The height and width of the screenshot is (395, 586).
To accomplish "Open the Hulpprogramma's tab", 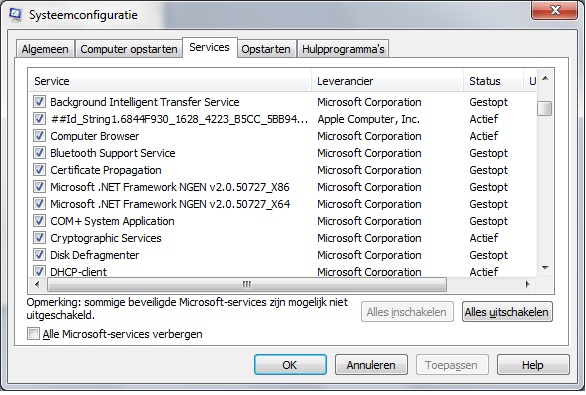I will pyautogui.click(x=343, y=49).
